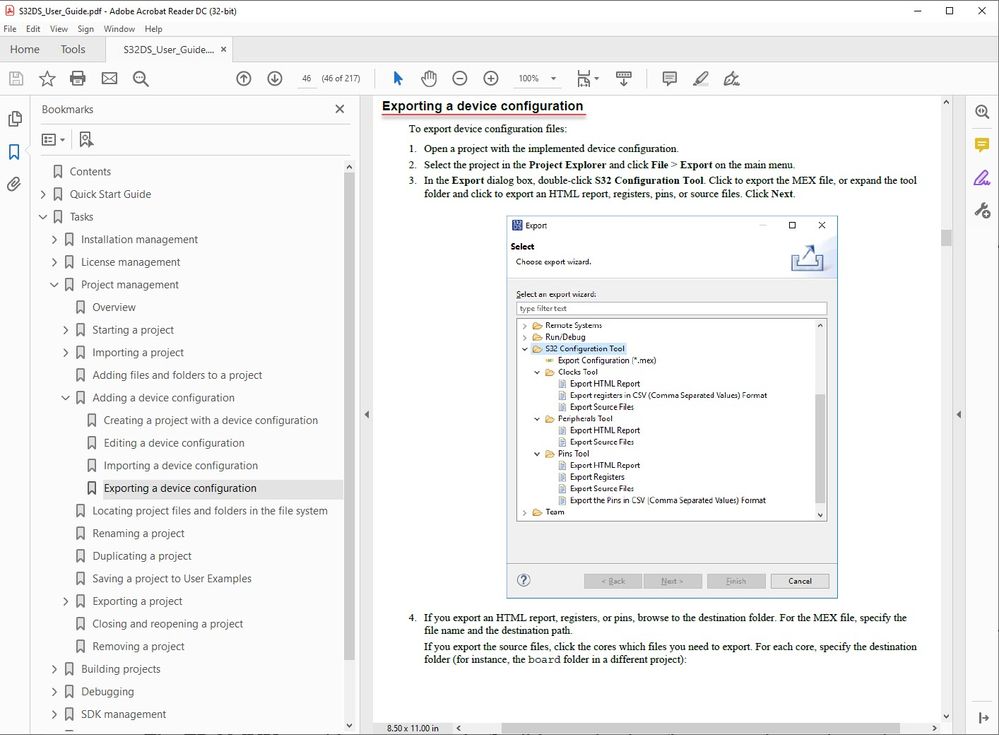This screenshot has width=999, height=735.
Task: Add the document to starred favorites
Action: pos(47,78)
